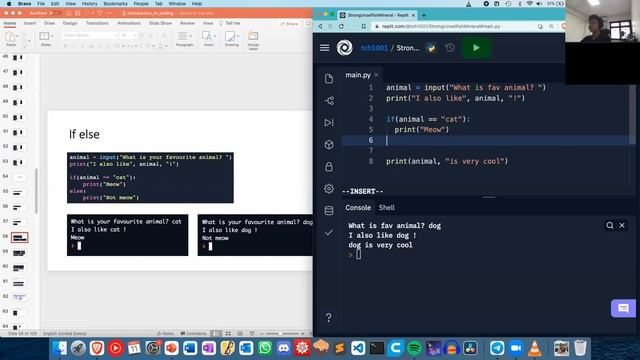Open the Paragraph dropdown in PowerPoint

coord(184,39)
